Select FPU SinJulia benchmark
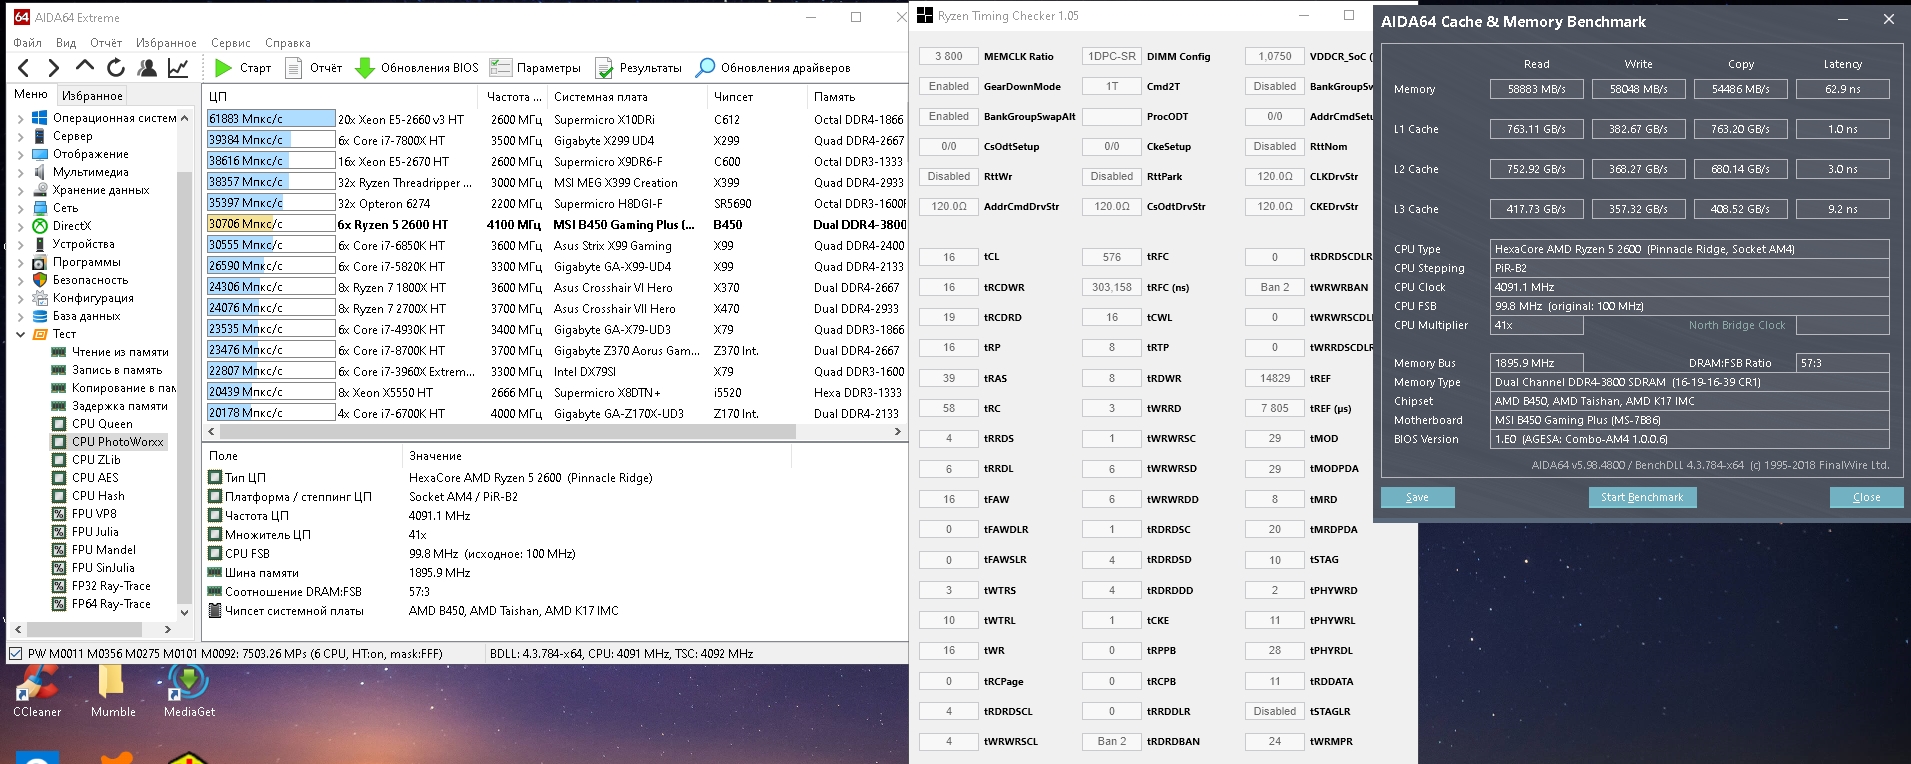This screenshot has width=1911, height=764. pos(103,568)
